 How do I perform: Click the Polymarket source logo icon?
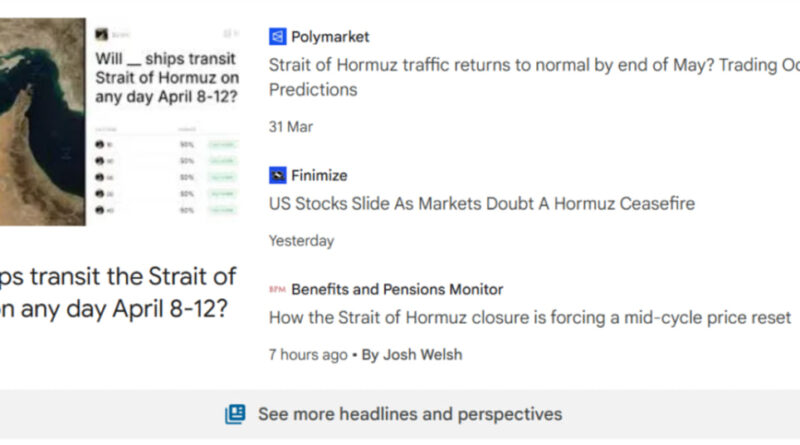[x=278, y=37]
